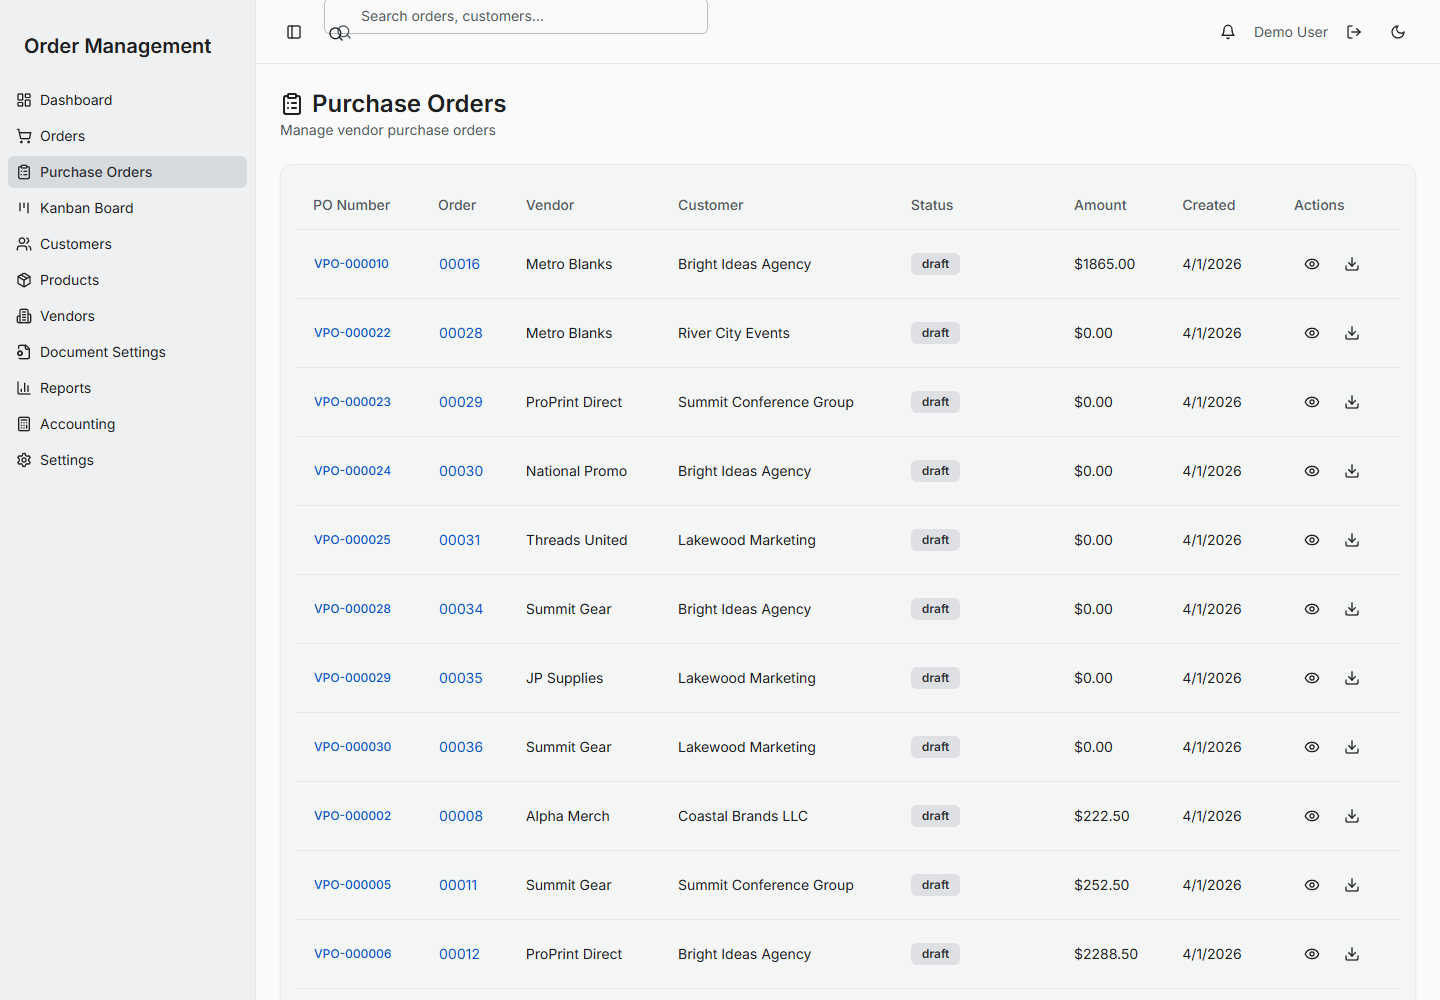Open PO link VPO-000029
The height and width of the screenshot is (1000, 1440).
[x=352, y=678]
